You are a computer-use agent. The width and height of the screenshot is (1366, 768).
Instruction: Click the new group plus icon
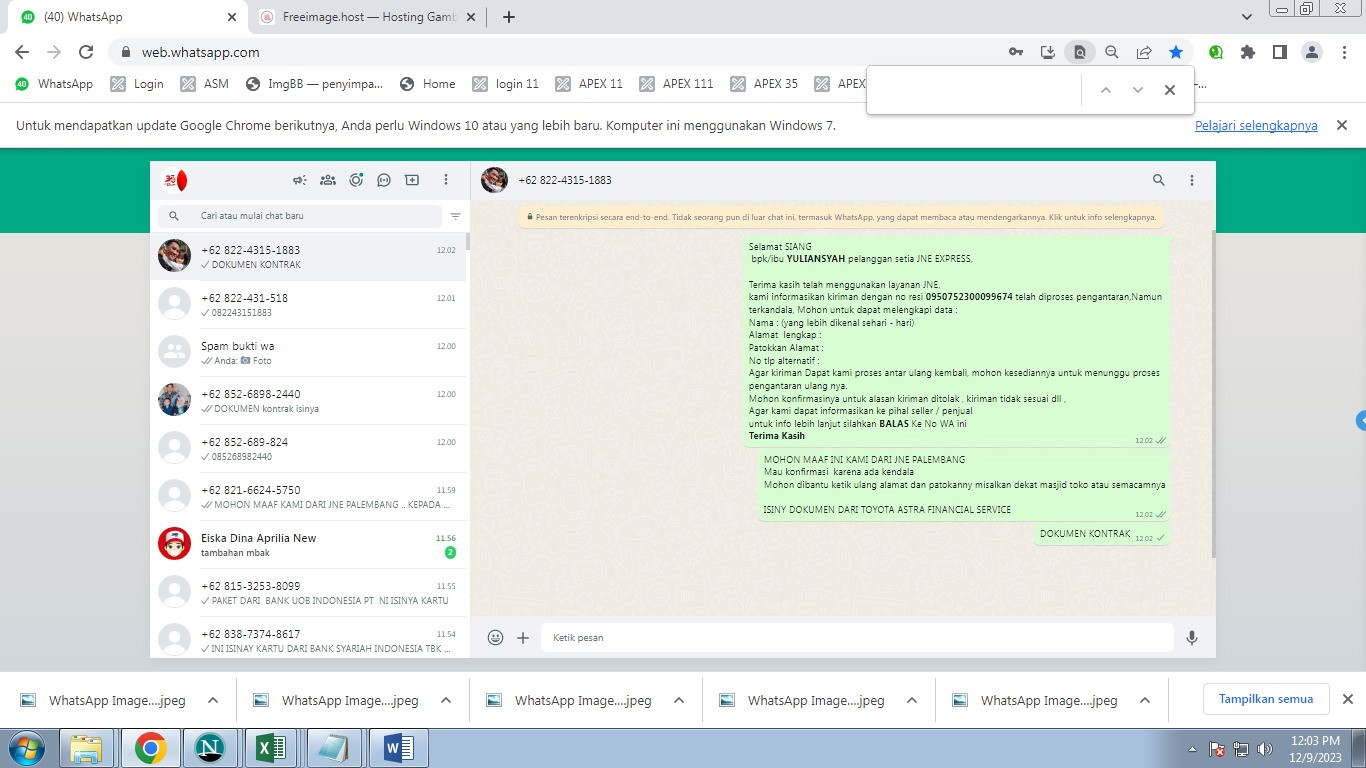412,180
